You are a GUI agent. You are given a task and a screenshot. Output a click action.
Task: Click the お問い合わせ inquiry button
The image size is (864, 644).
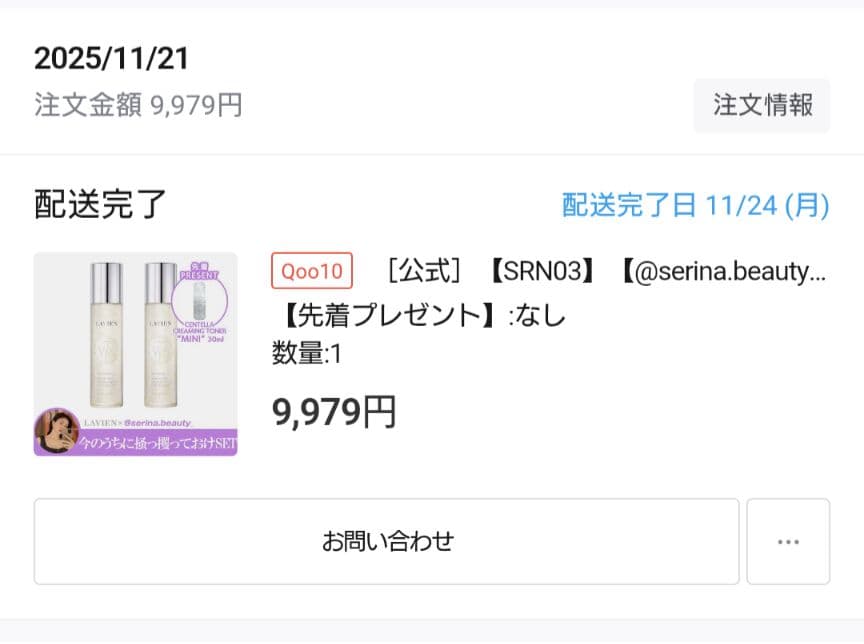pos(387,540)
